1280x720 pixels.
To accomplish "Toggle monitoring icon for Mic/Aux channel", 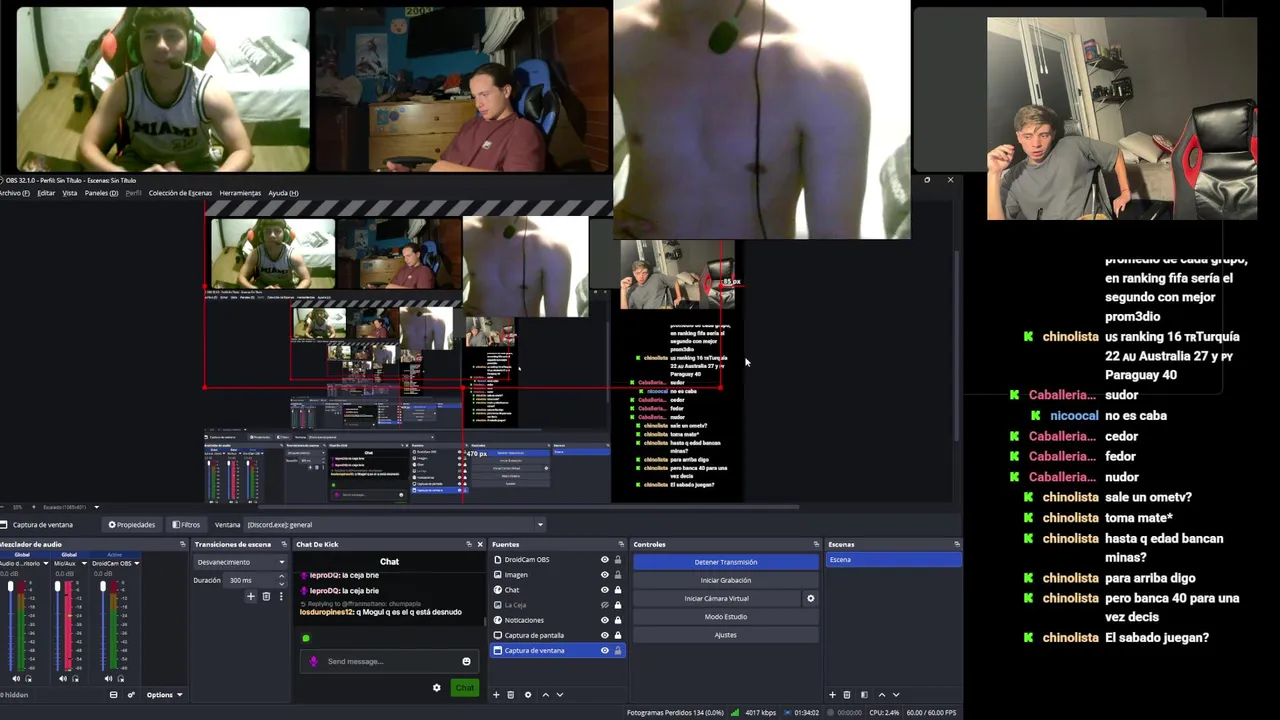I will (75, 679).
